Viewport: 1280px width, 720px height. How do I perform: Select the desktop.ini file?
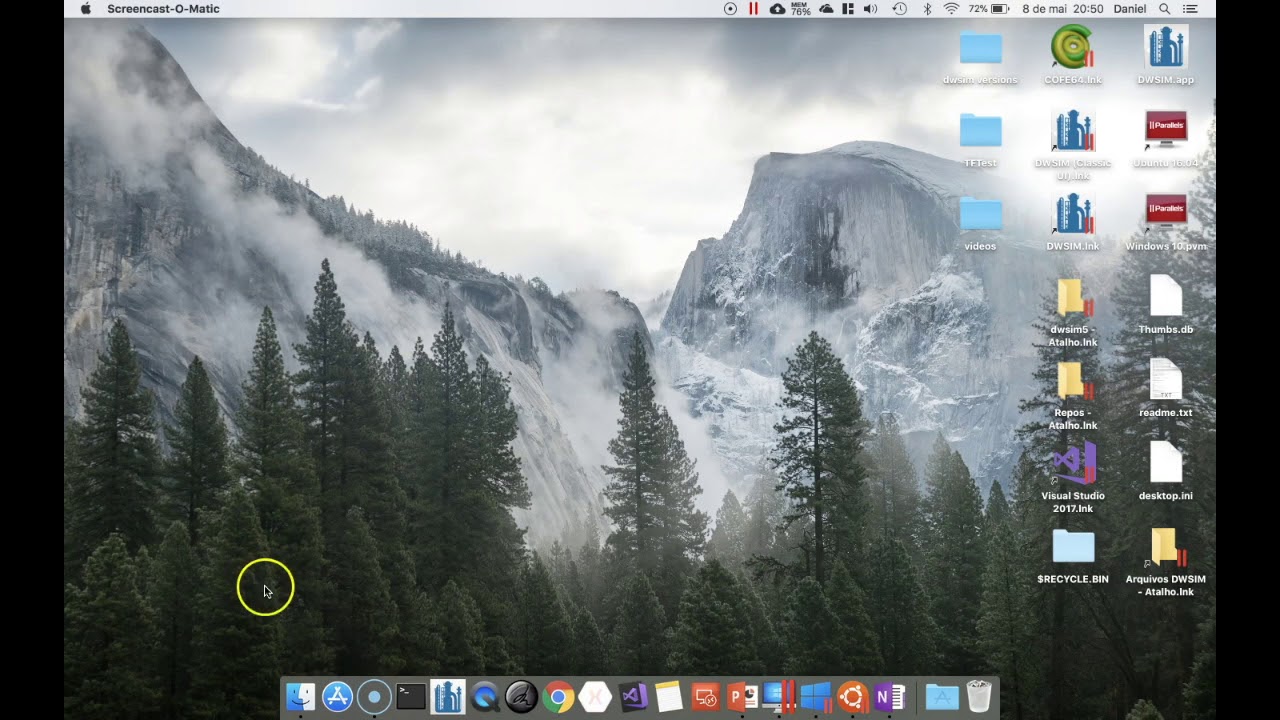1166,463
